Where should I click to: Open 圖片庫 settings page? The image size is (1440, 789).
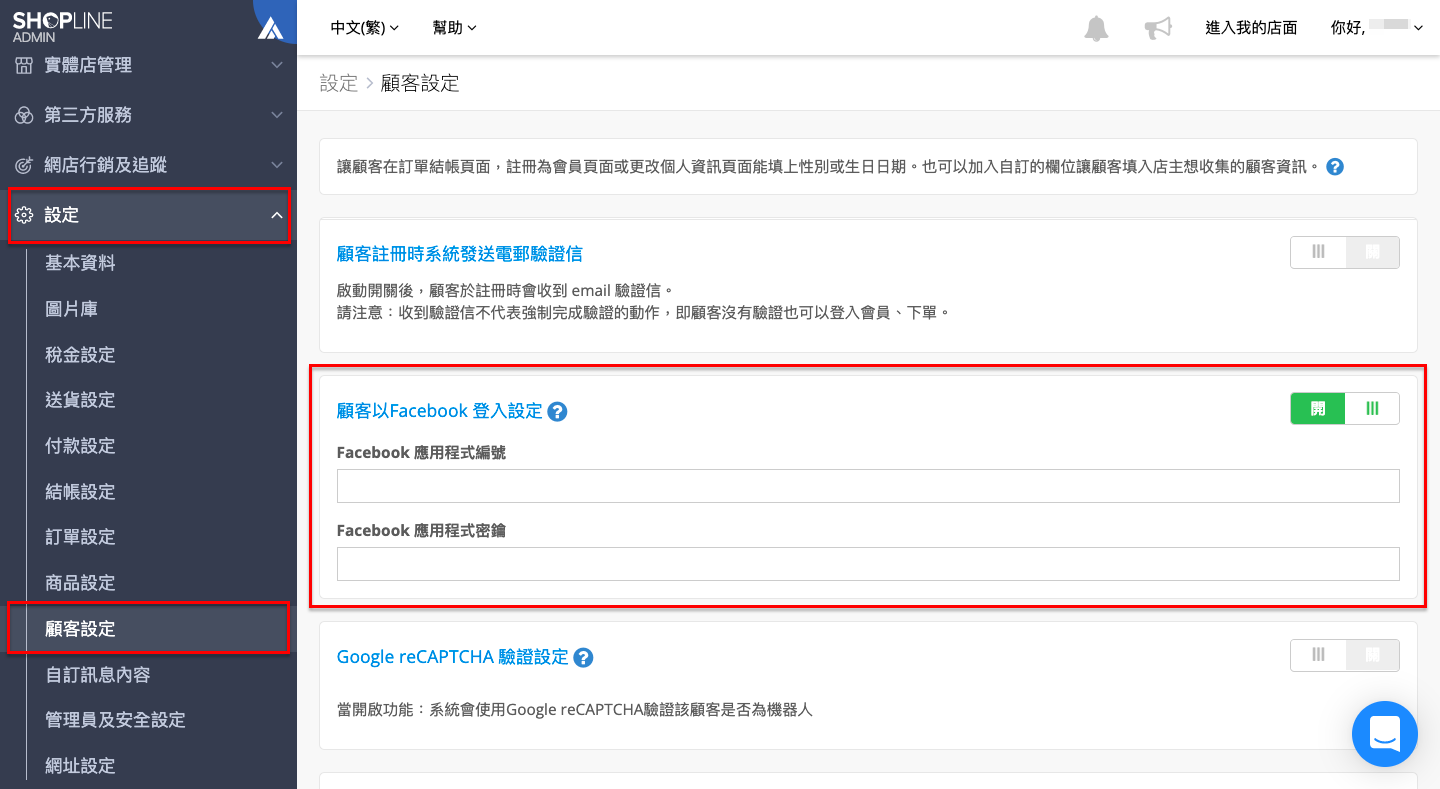coord(71,309)
